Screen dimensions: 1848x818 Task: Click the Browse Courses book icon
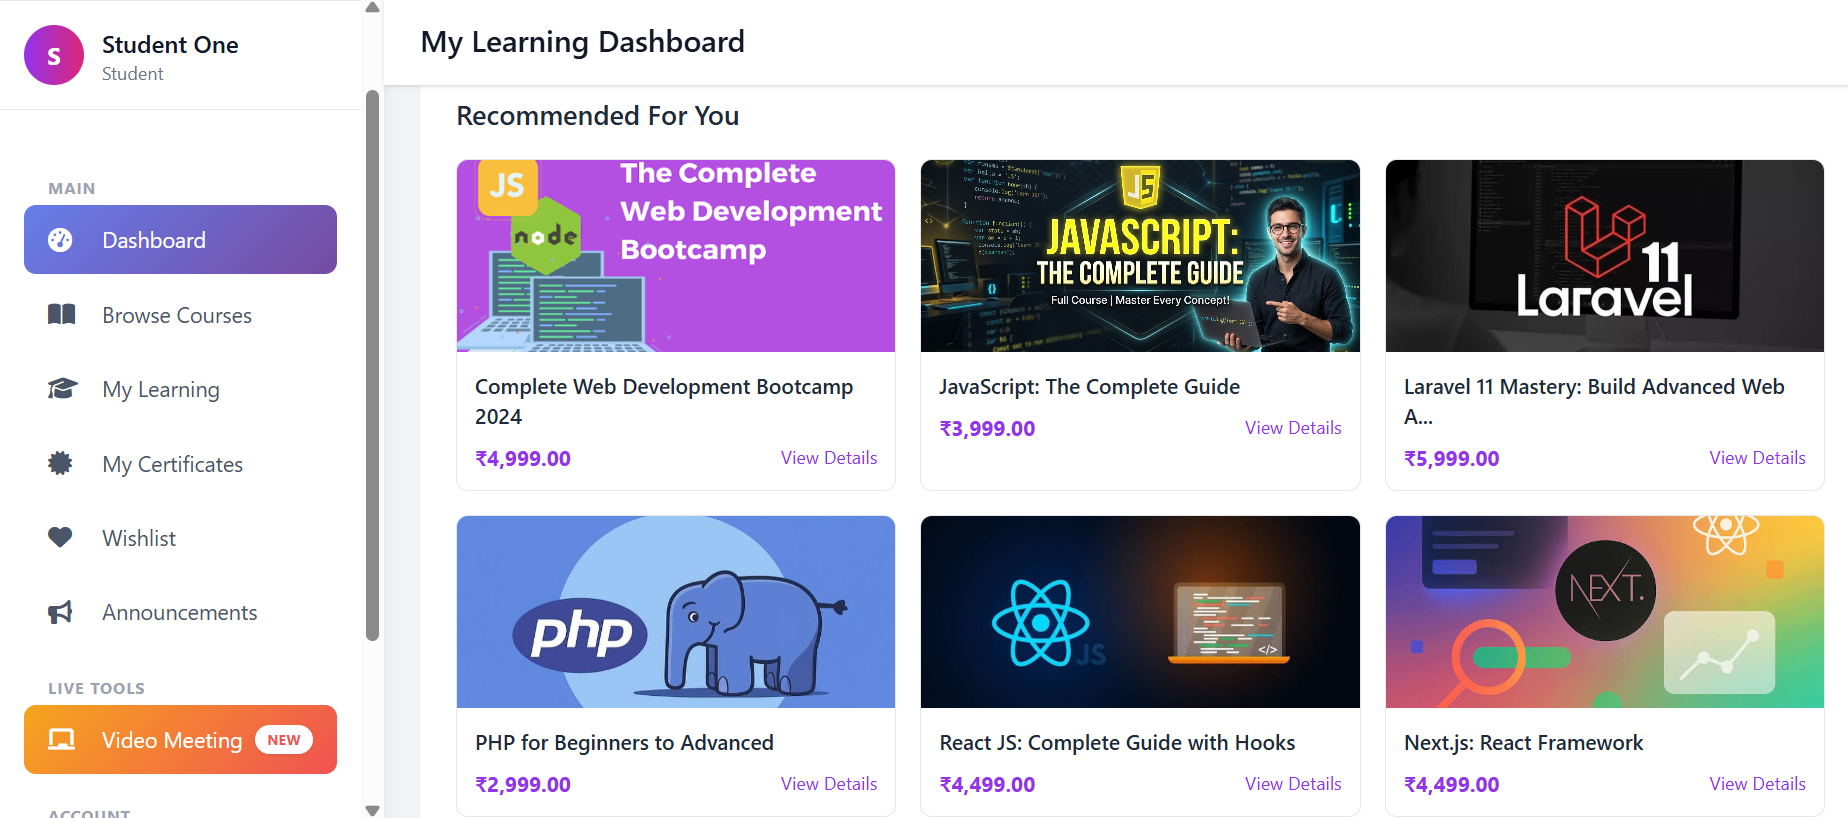(61, 315)
